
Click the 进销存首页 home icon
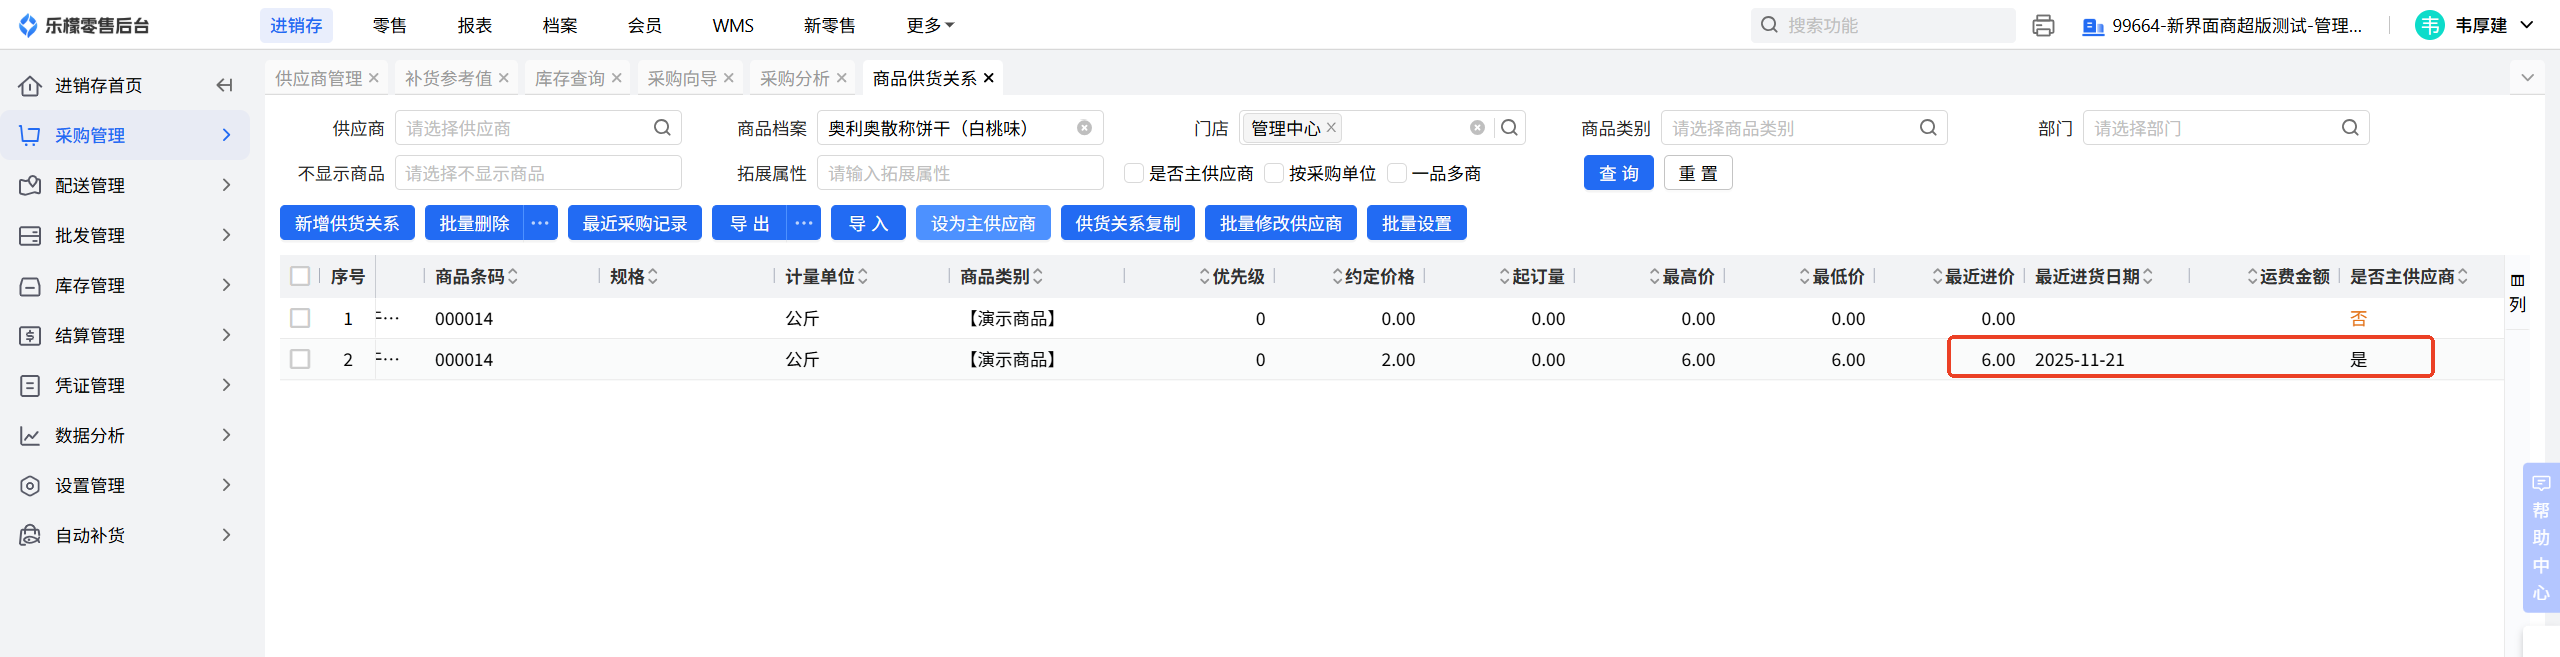click(30, 85)
